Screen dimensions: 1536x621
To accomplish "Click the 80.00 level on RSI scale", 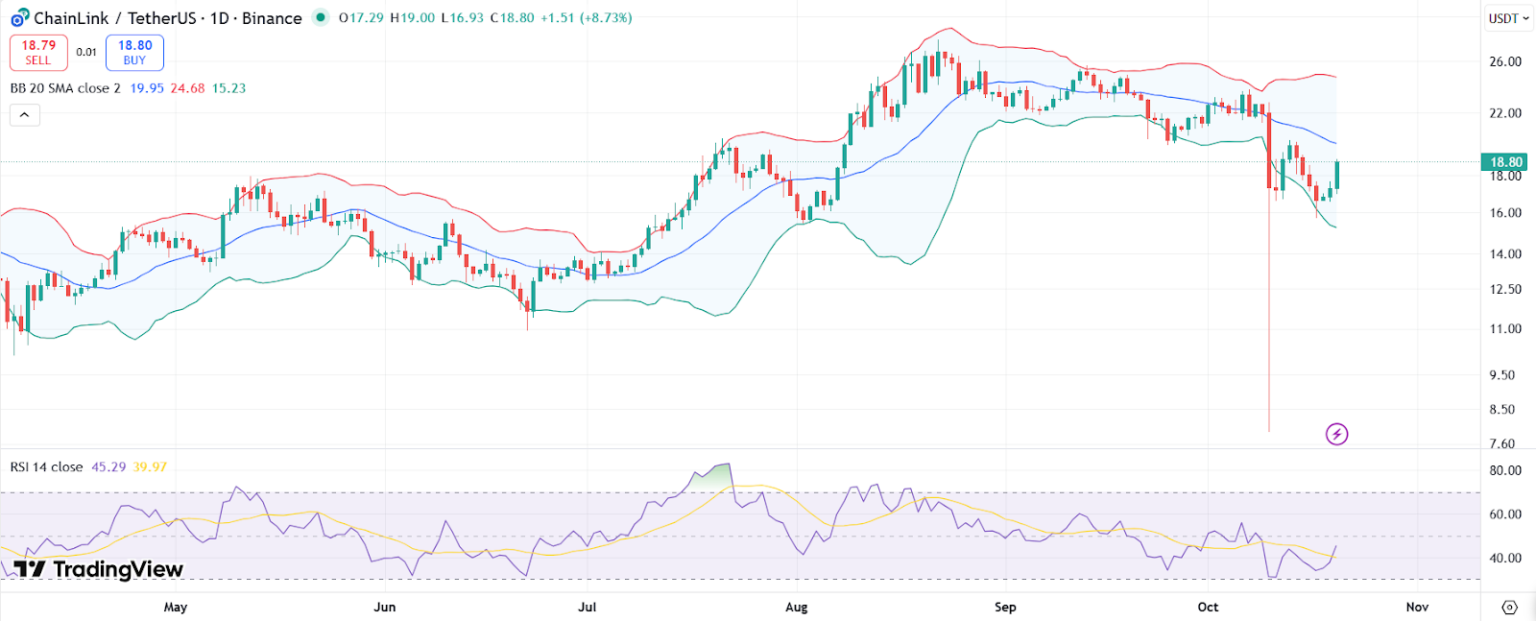I will click(1505, 470).
